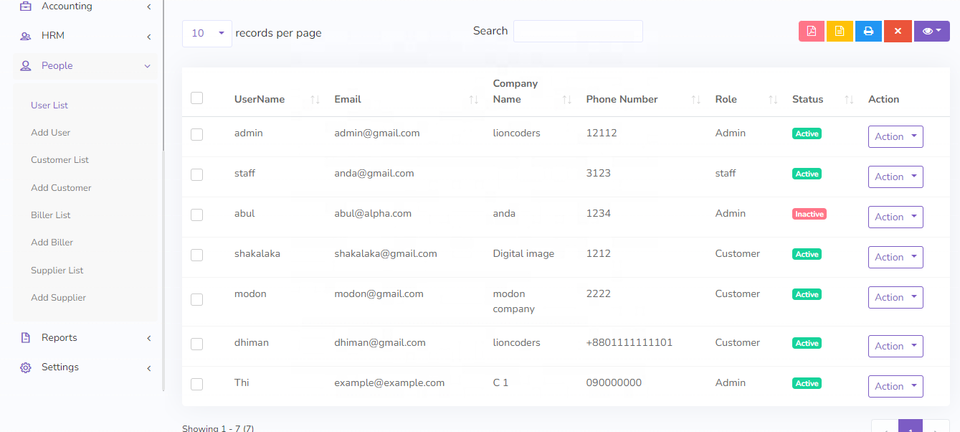Go to Customer List in sidebar
The image size is (960, 432).
coord(60,160)
